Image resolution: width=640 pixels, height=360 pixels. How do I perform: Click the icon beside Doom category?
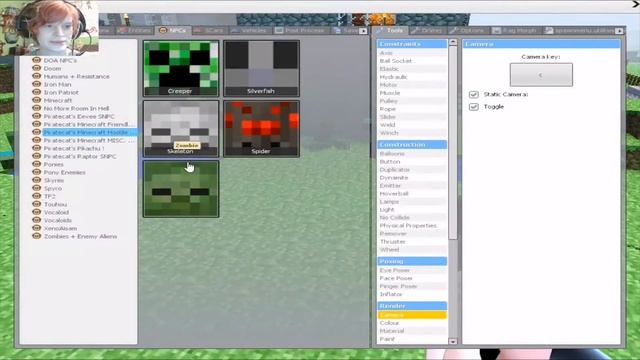[37, 68]
